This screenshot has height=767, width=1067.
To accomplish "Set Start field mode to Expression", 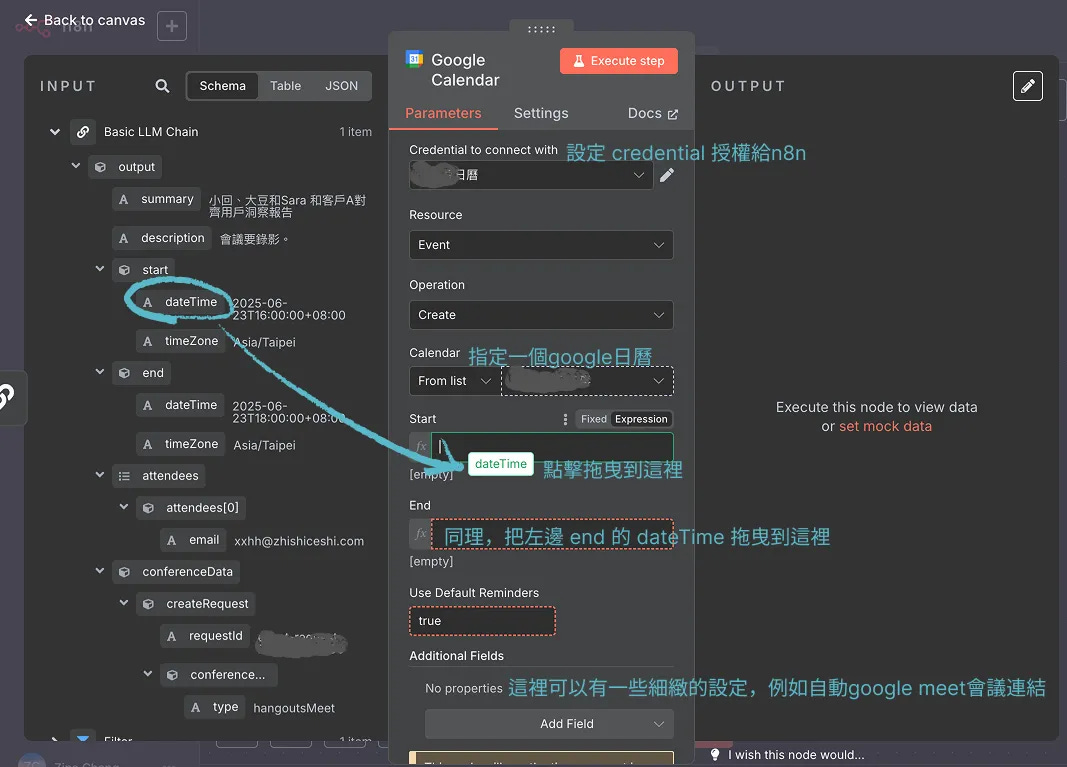I will pos(641,419).
